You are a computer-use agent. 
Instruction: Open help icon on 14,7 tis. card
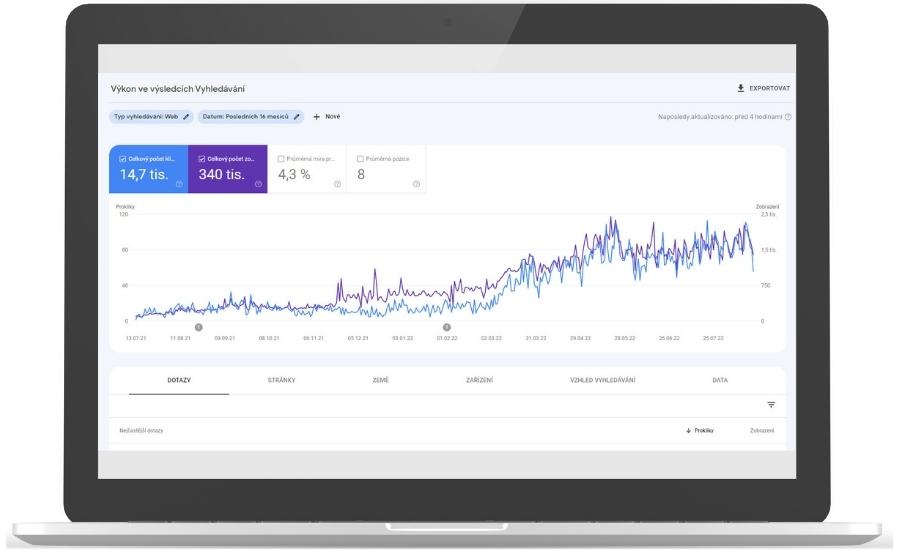[x=179, y=184]
